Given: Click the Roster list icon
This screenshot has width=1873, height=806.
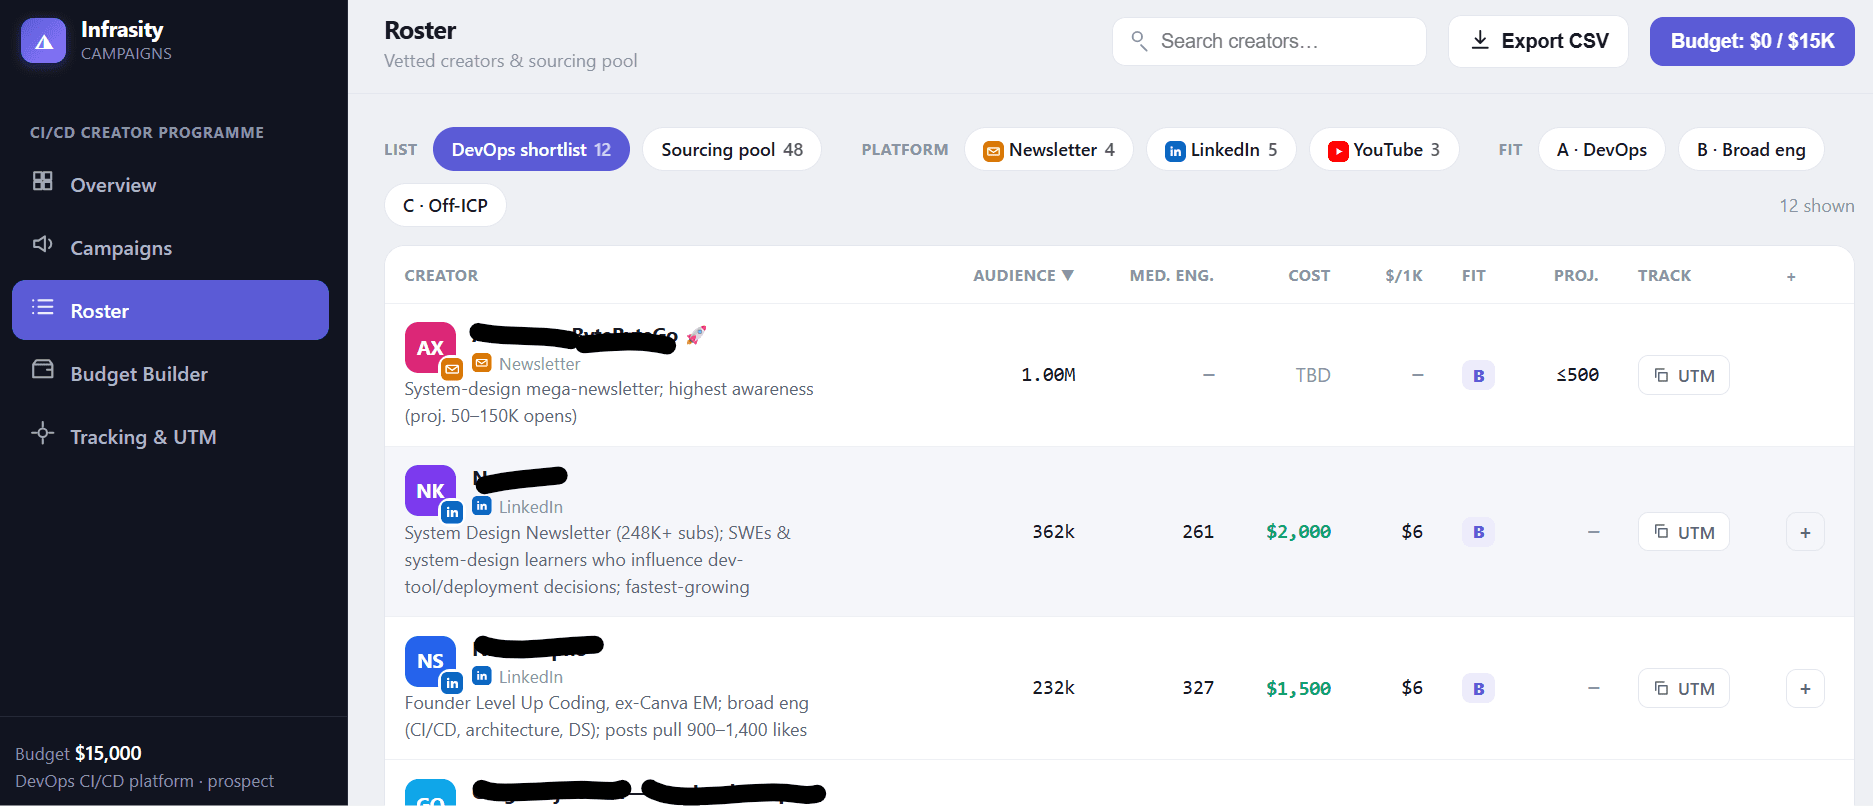Looking at the screenshot, I should coord(42,307).
